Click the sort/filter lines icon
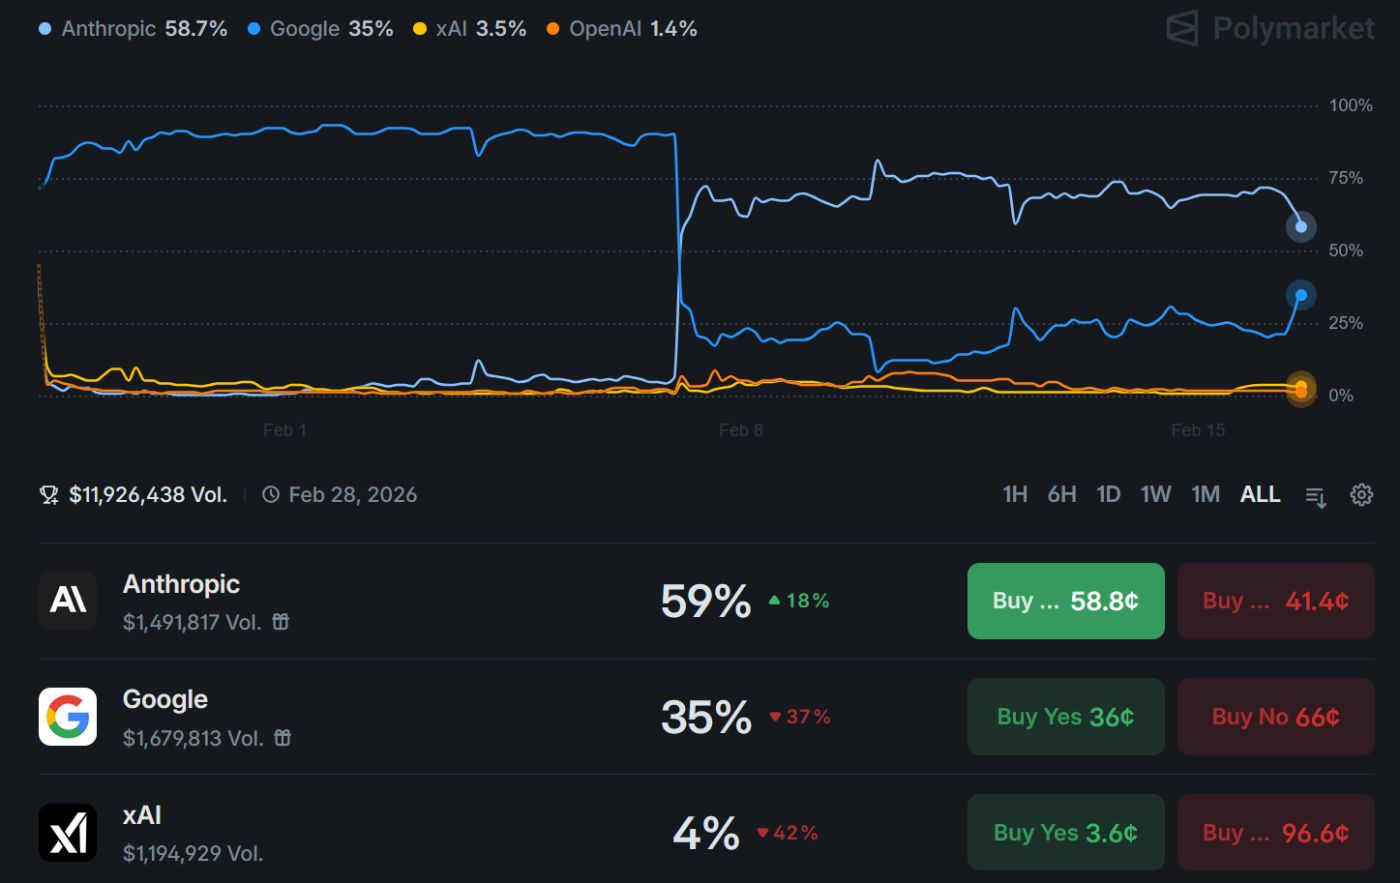This screenshot has height=883, width=1400. [x=1316, y=495]
